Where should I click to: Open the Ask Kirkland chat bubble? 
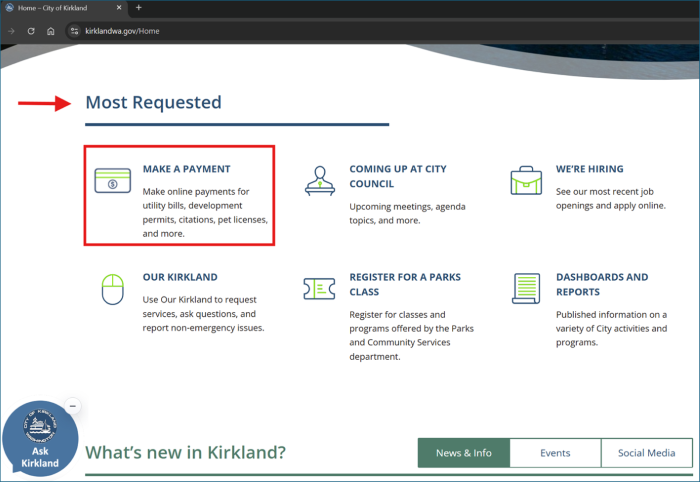click(40, 439)
